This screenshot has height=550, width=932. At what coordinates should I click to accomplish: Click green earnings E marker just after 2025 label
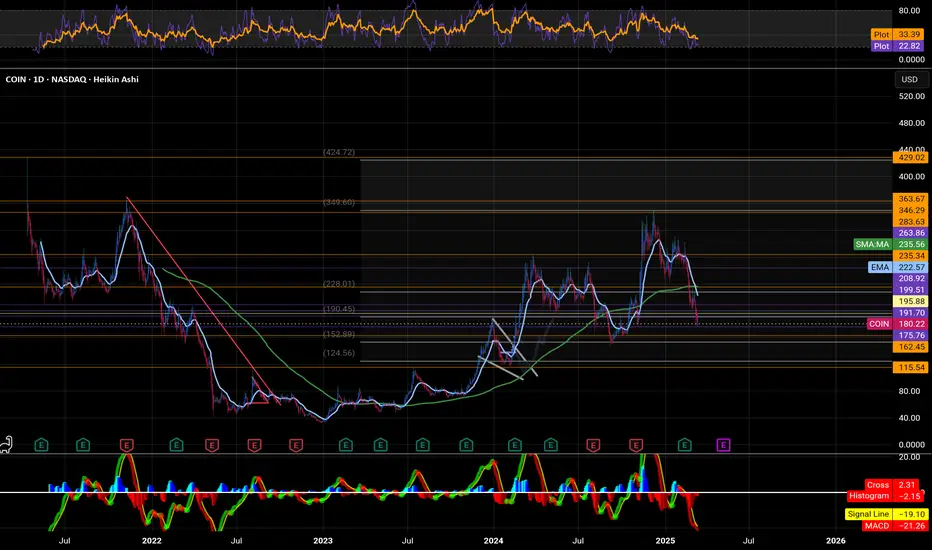coord(685,445)
